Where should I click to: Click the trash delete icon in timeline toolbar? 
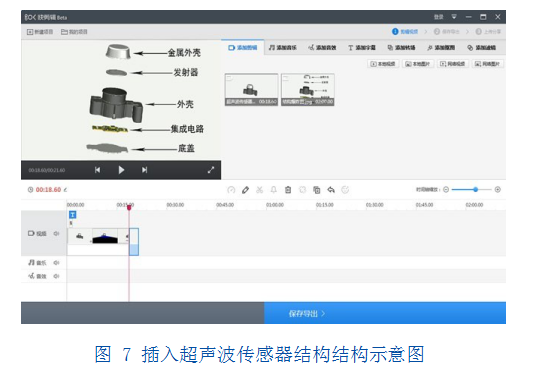click(288, 190)
